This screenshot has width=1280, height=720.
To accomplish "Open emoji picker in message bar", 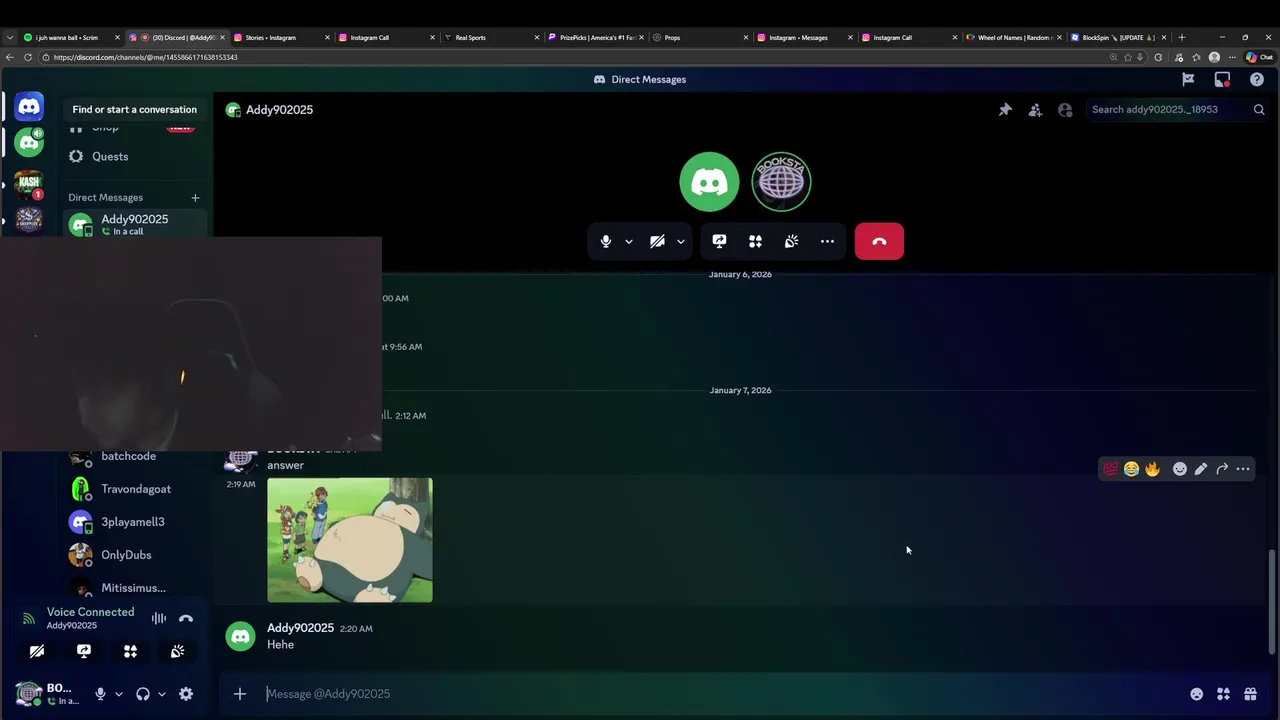I will tap(1196, 694).
